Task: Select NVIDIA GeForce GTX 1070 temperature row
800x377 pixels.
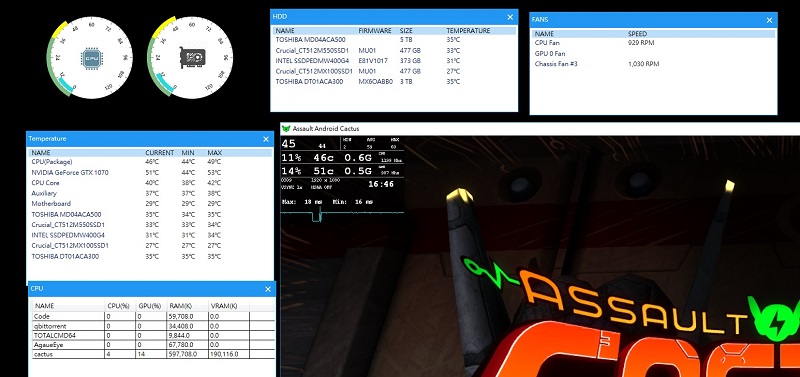Action: 149,172
